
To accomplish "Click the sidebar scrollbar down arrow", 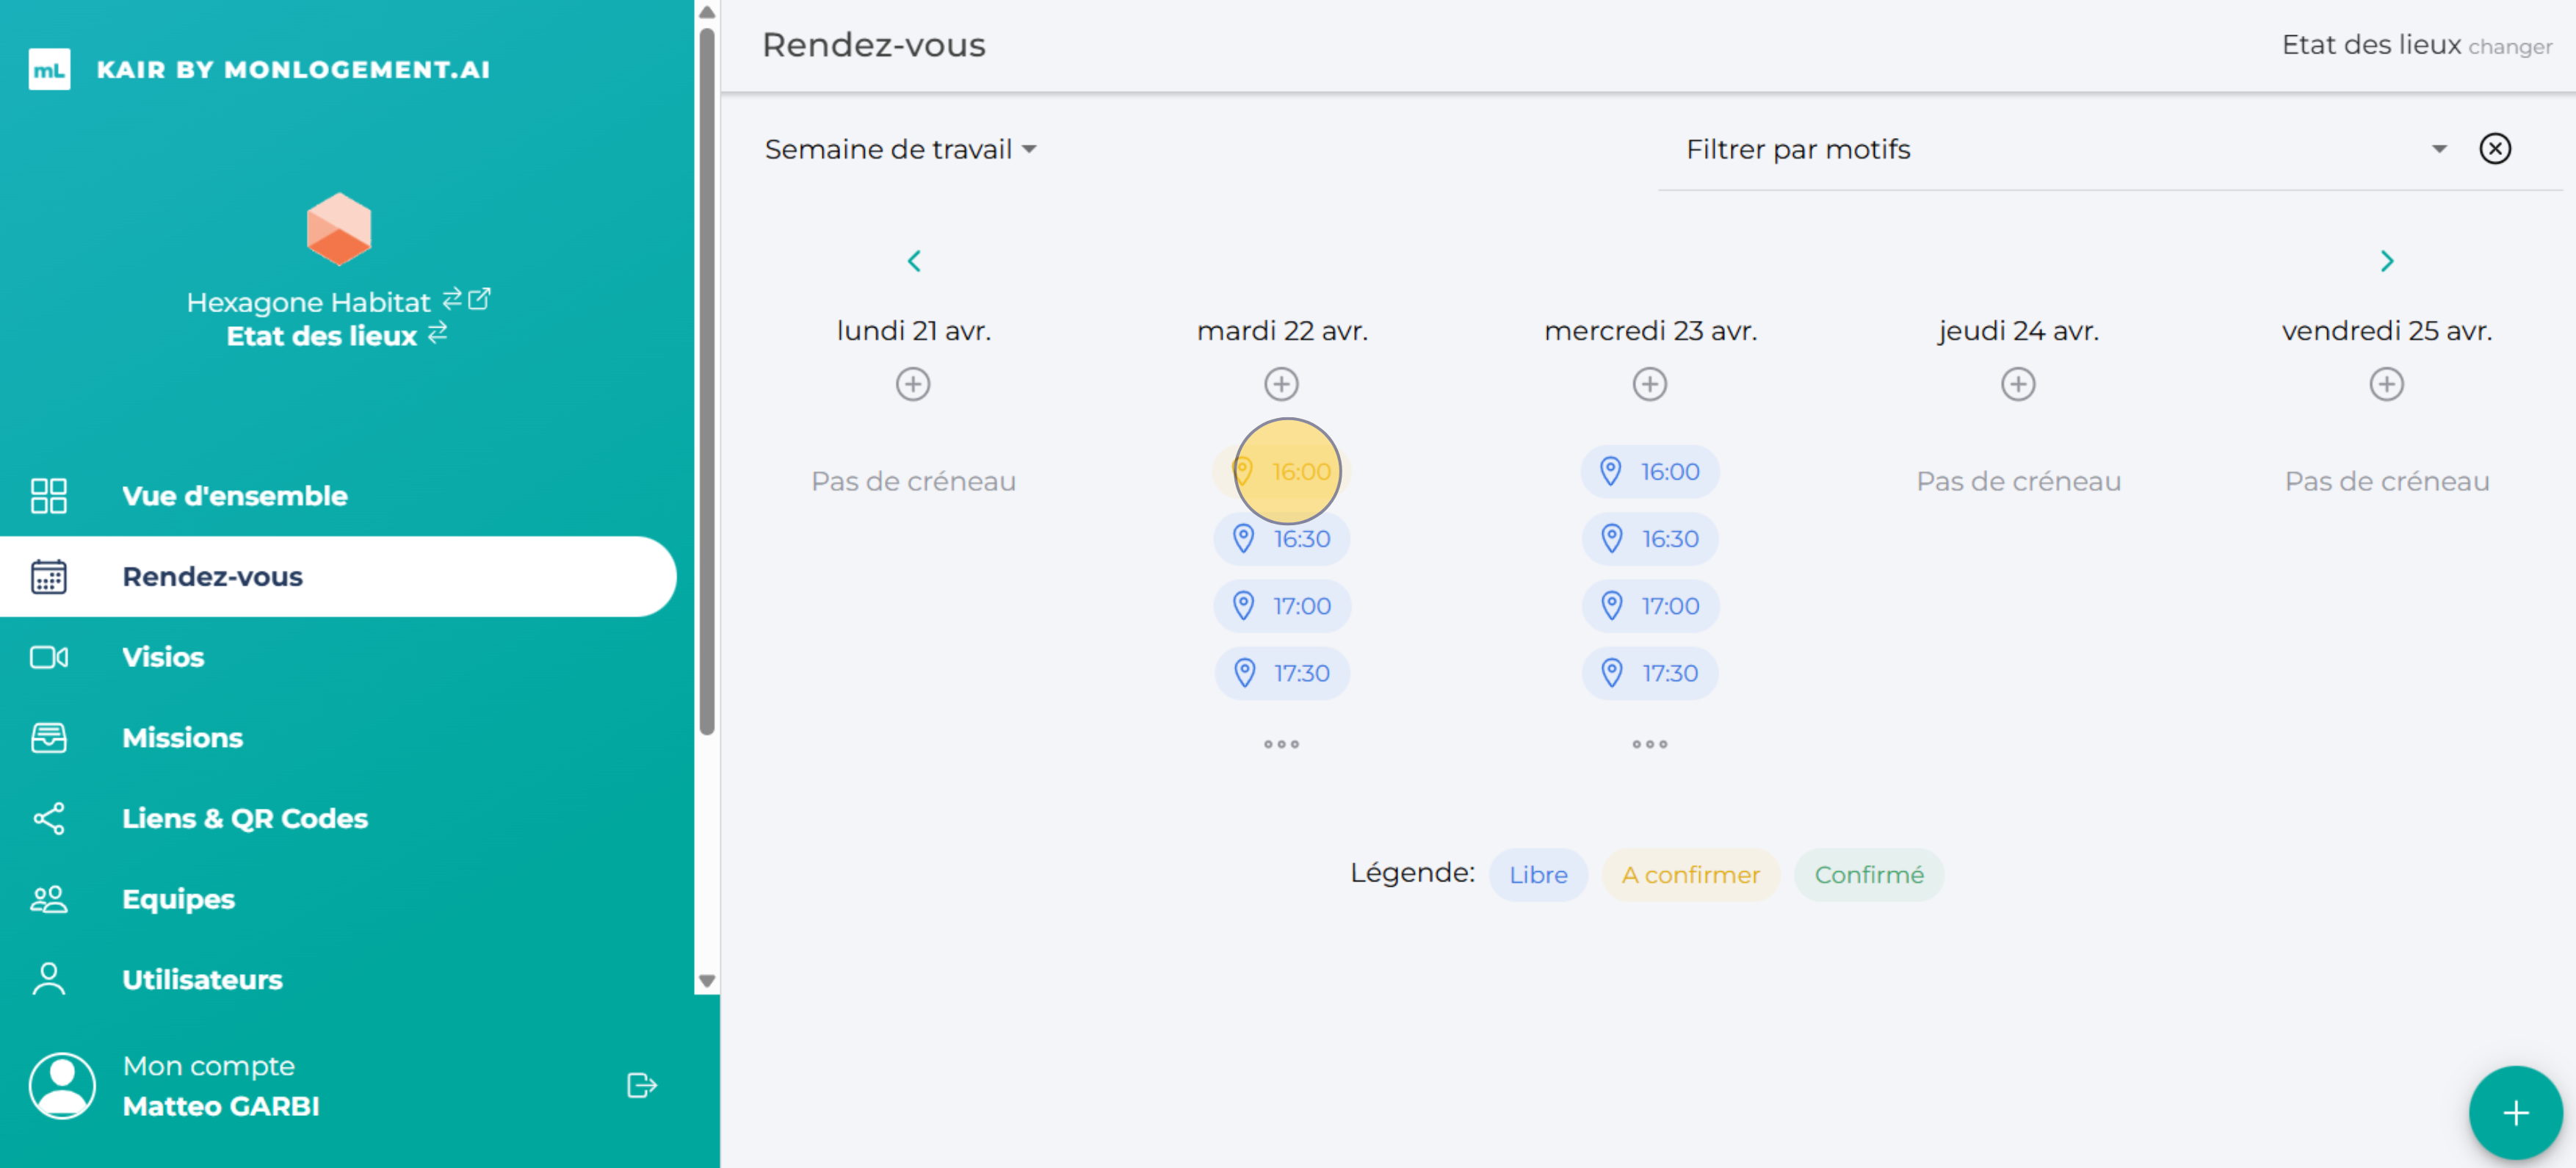I will pos(707,981).
